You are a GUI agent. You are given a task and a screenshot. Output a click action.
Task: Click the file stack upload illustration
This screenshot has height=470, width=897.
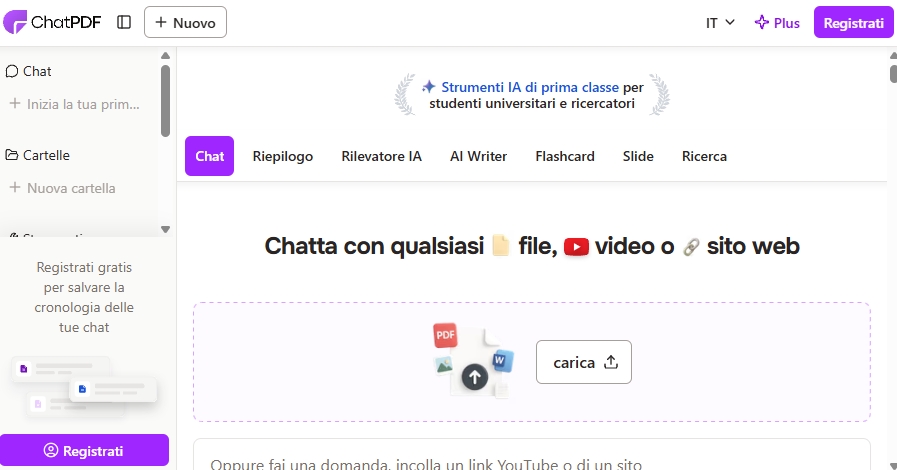pyautogui.click(x=474, y=360)
